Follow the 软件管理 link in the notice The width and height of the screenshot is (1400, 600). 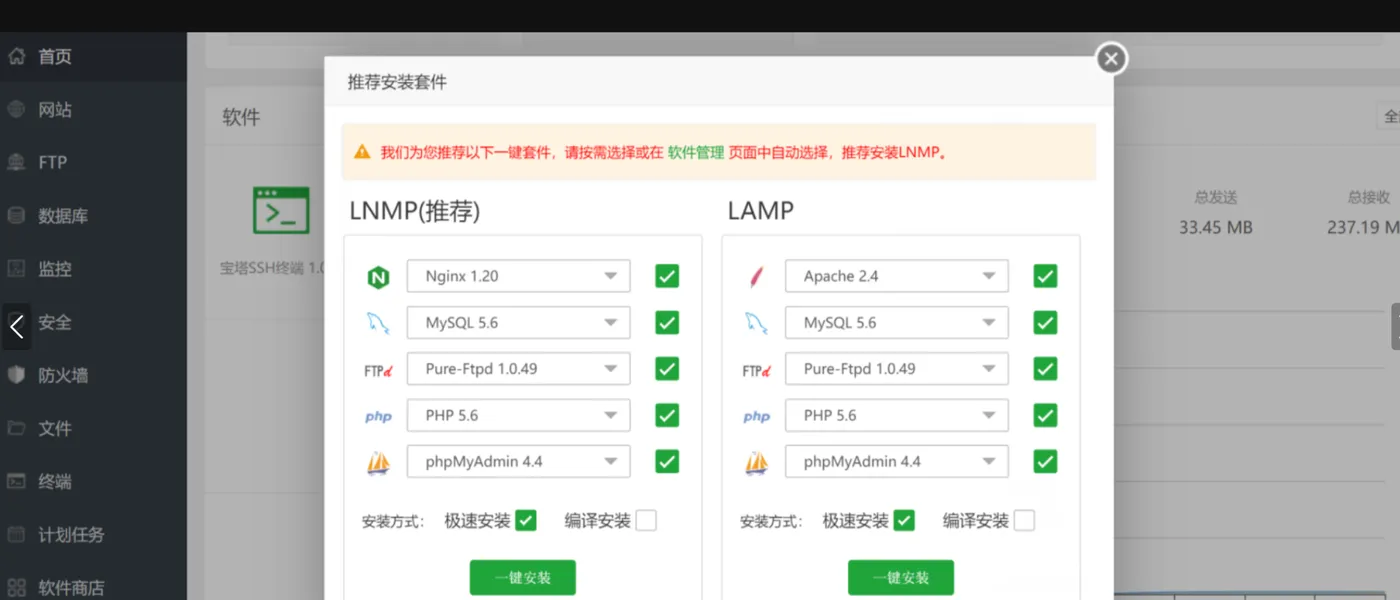pyautogui.click(x=696, y=153)
